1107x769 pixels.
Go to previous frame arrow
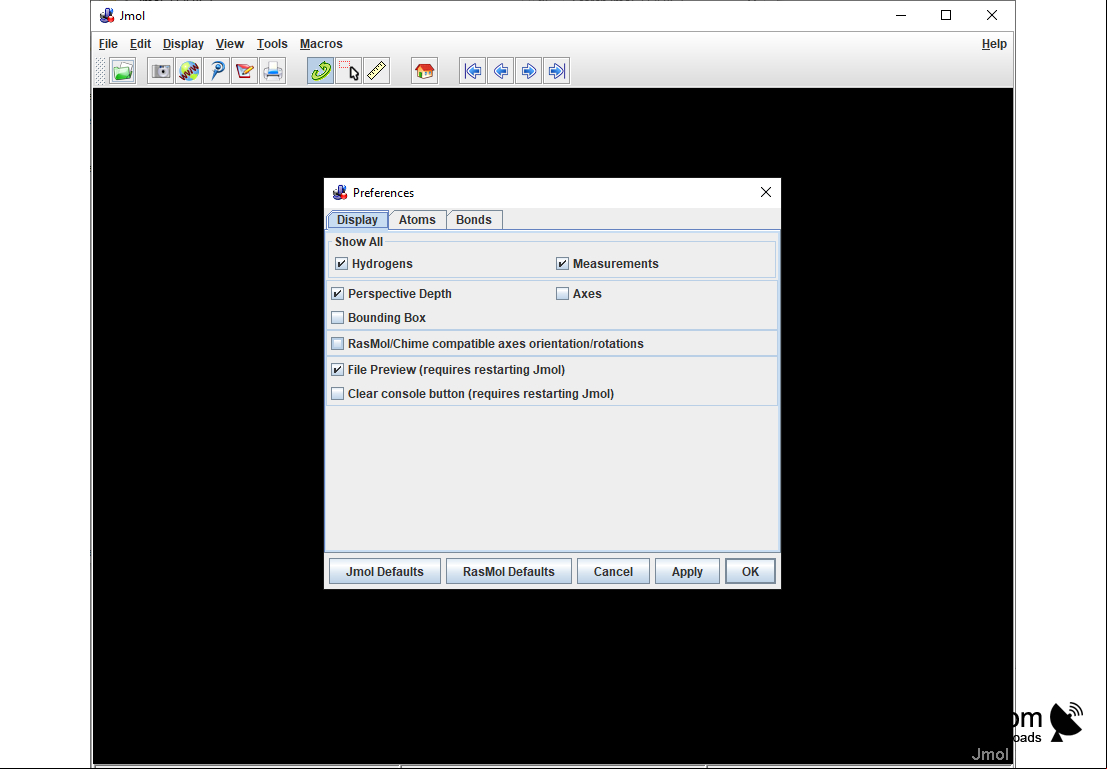(x=501, y=71)
